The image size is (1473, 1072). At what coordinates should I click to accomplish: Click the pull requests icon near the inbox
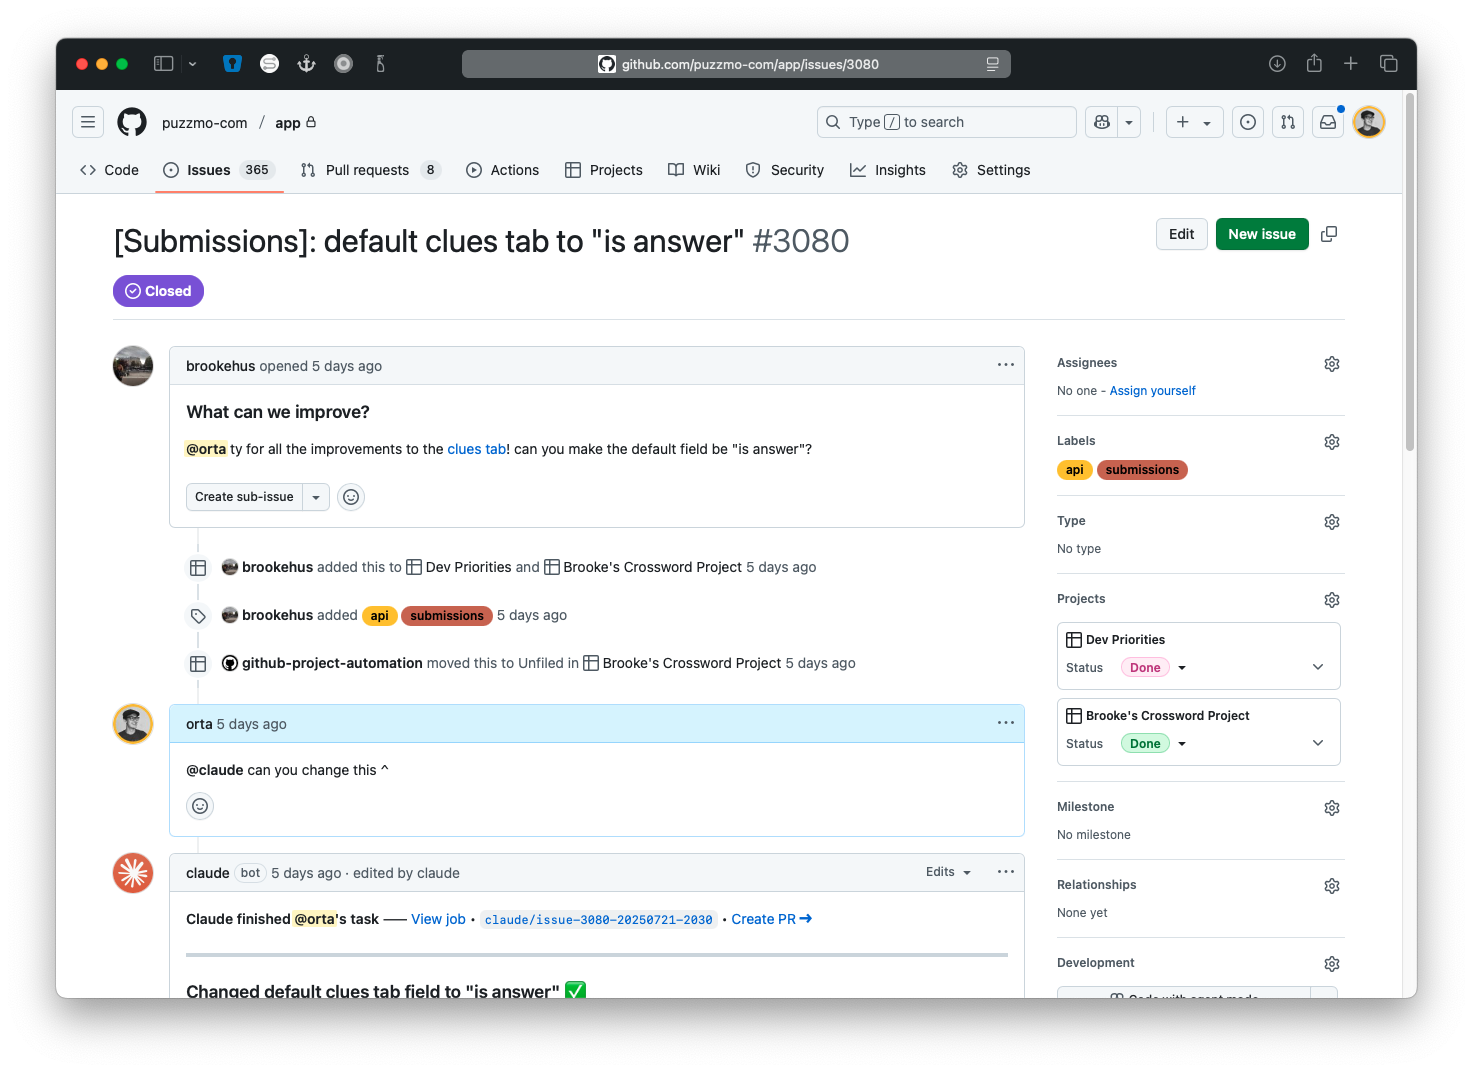pos(1287,121)
